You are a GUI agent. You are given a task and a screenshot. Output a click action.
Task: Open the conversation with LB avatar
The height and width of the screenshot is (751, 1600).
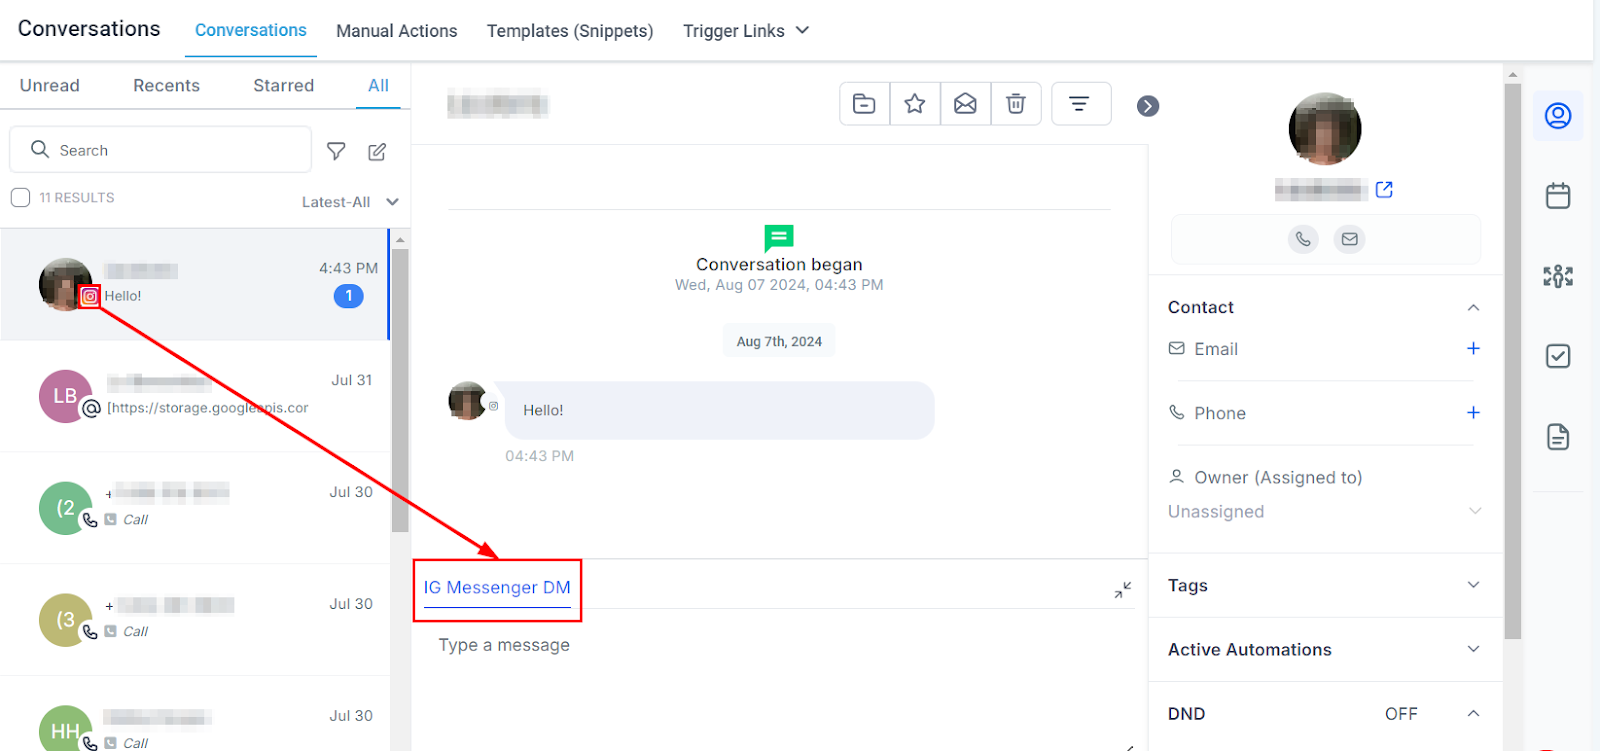click(x=195, y=396)
